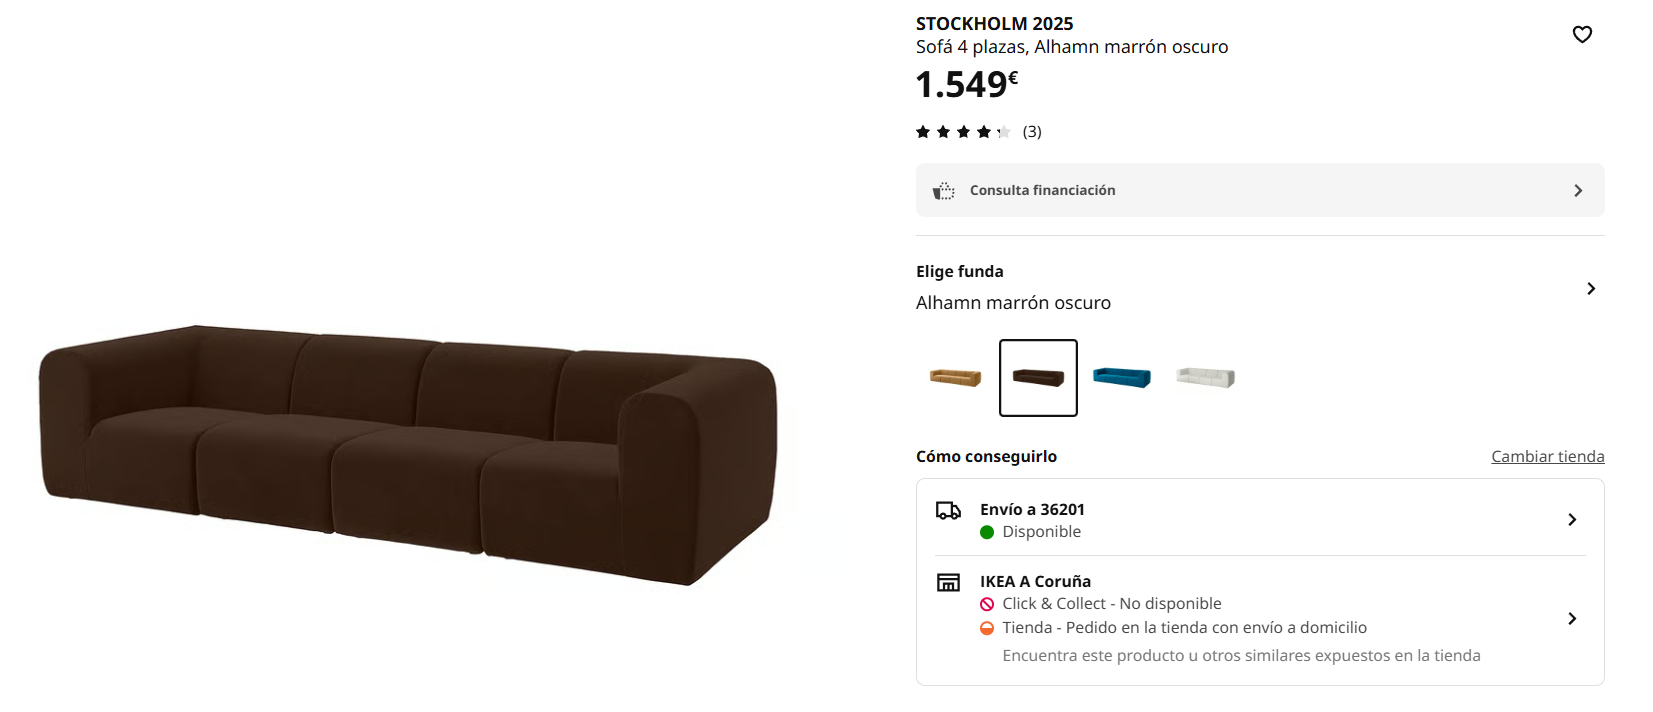Screen dimensions: 1653x712
Task: Open the Elige funda chevron
Action: [1591, 289]
